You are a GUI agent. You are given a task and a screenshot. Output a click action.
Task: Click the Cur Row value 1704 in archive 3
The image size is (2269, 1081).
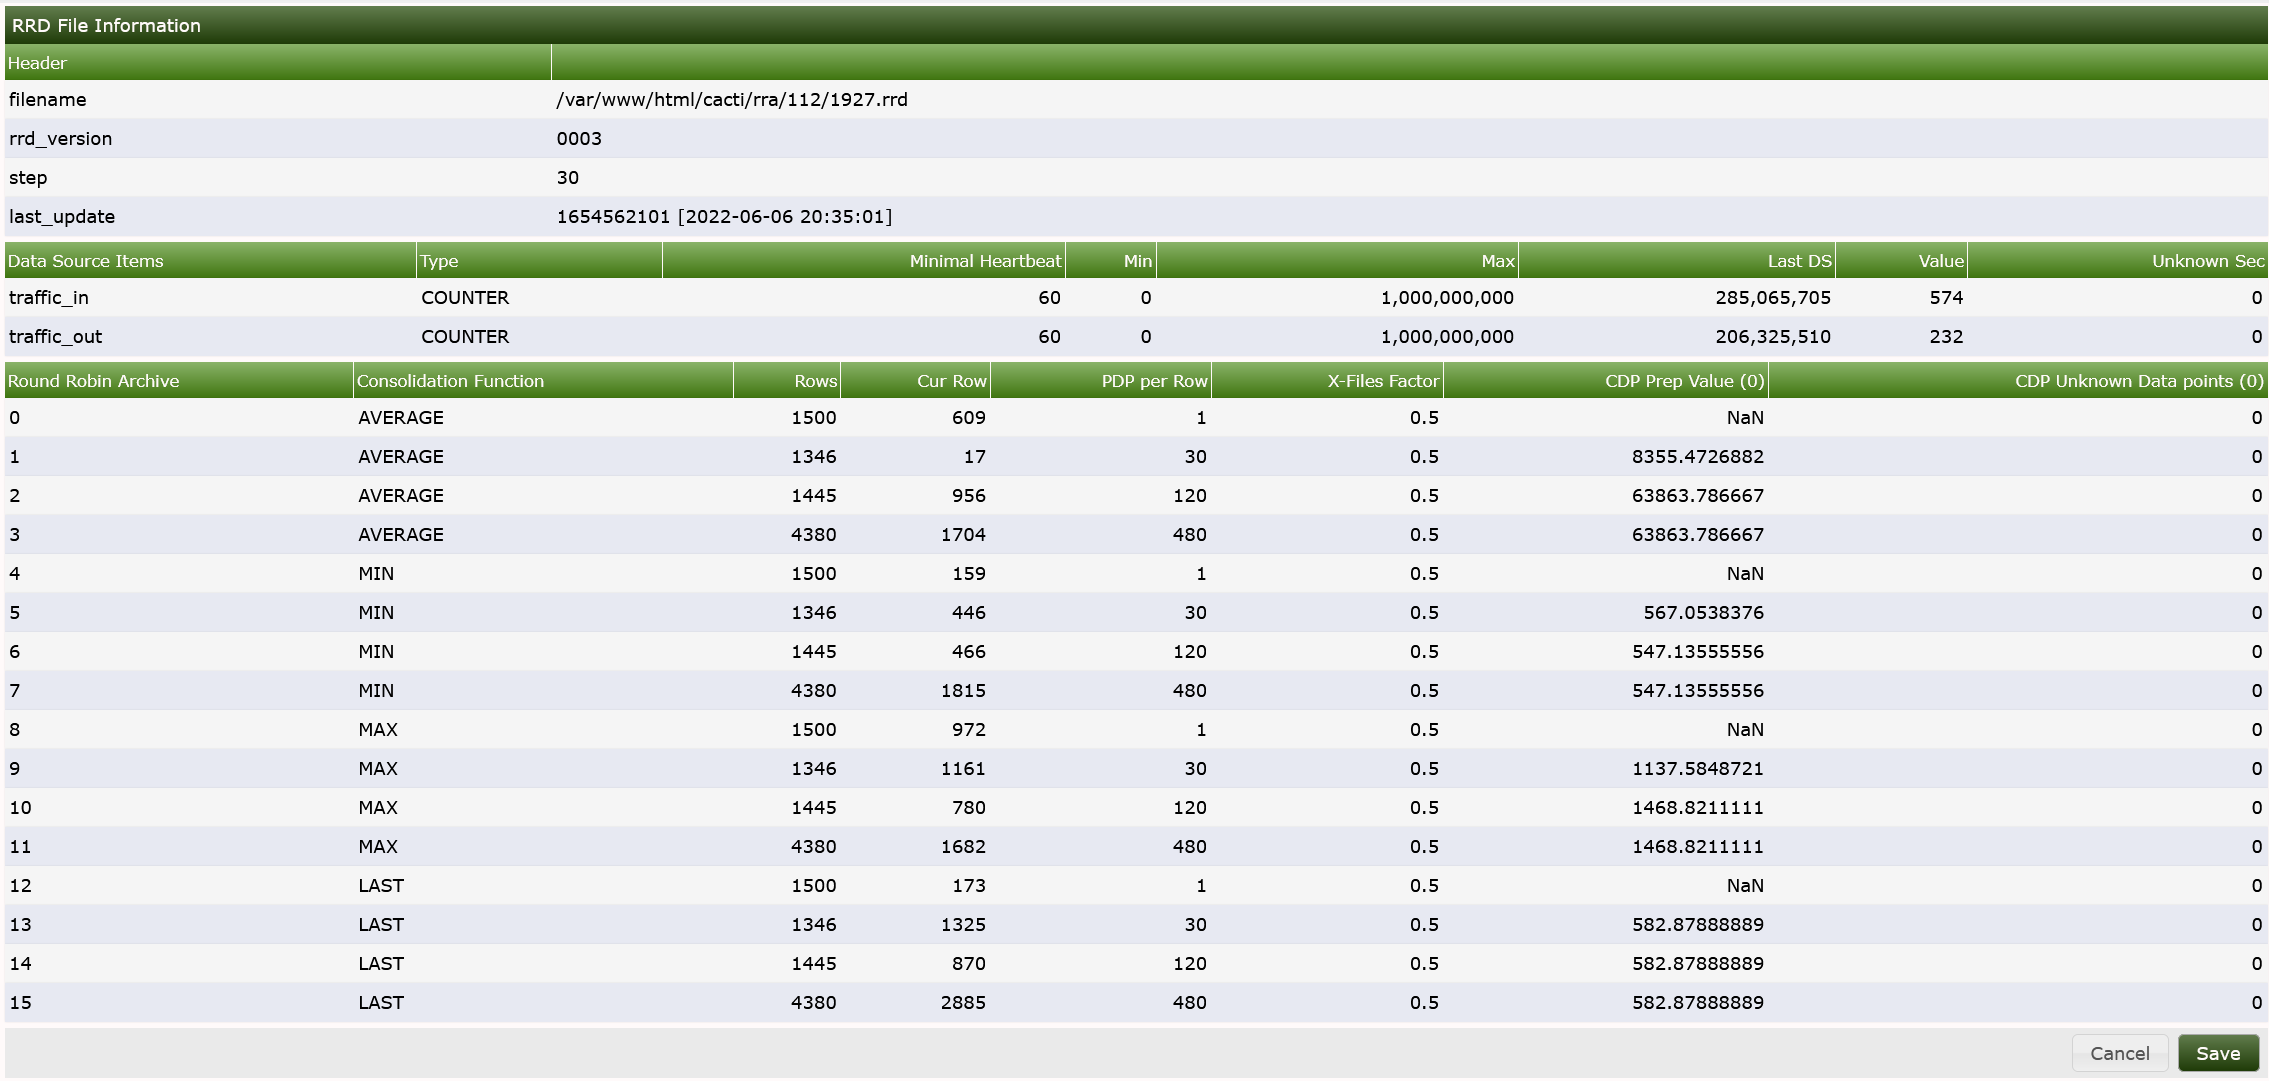963,535
